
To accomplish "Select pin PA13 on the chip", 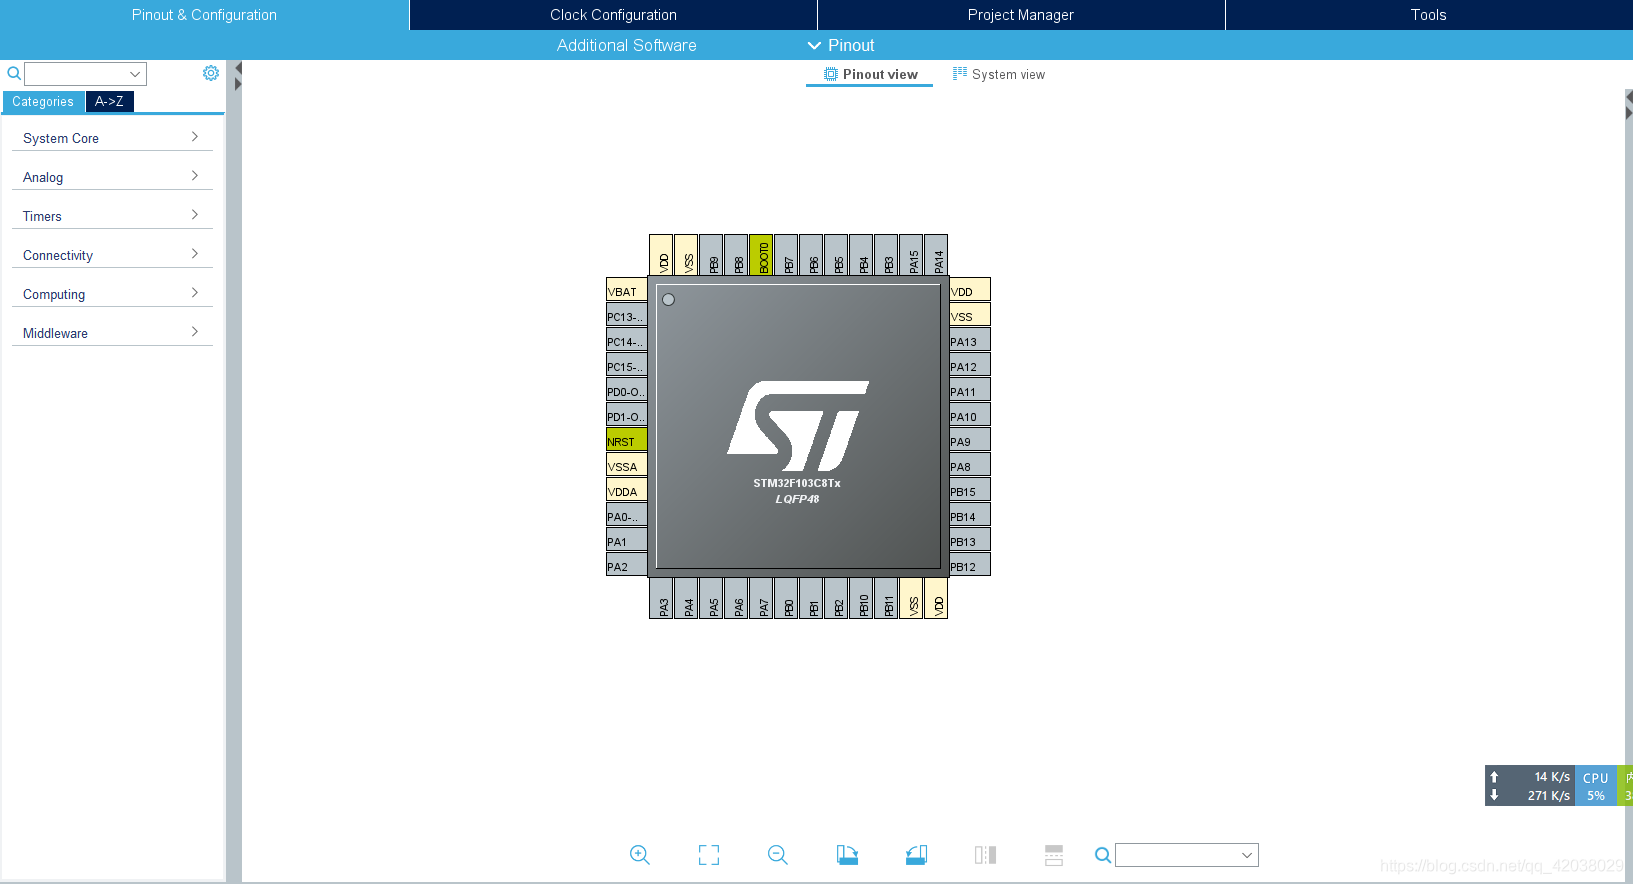I will coord(969,340).
